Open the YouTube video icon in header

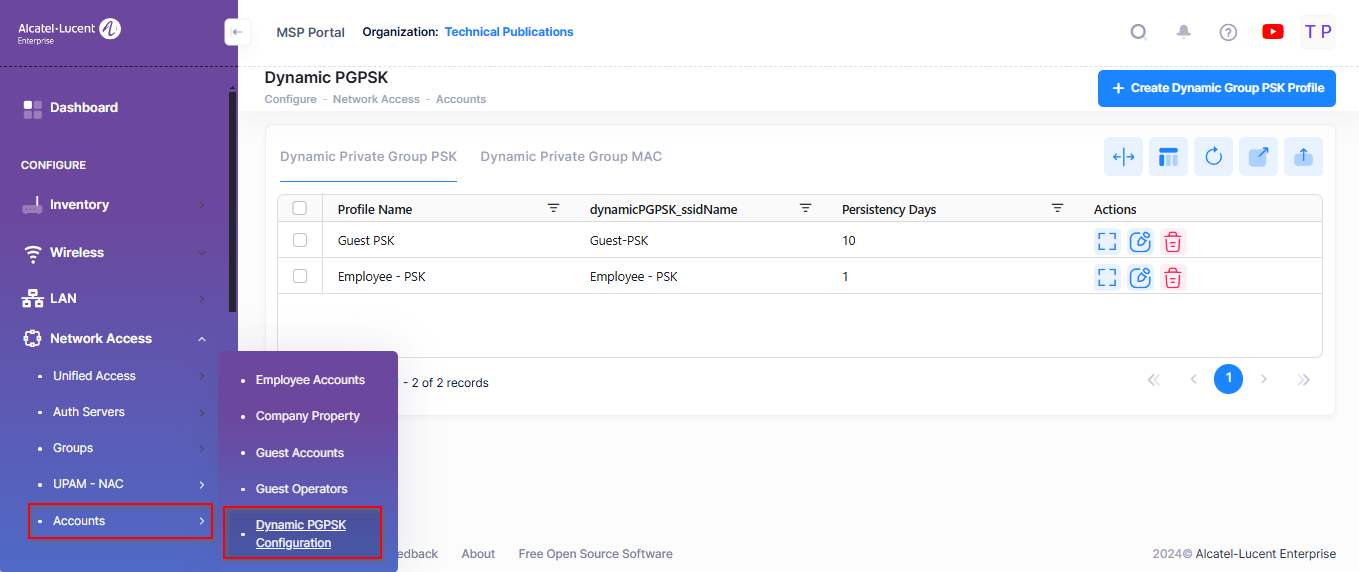pos(1272,32)
